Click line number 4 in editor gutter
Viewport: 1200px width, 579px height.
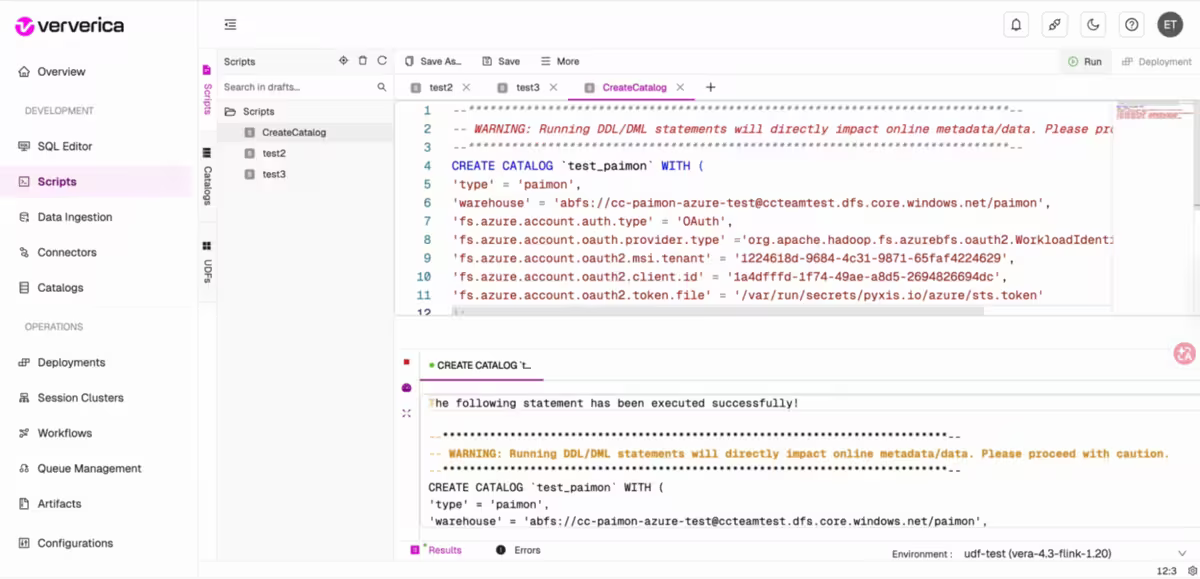[x=427, y=166]
